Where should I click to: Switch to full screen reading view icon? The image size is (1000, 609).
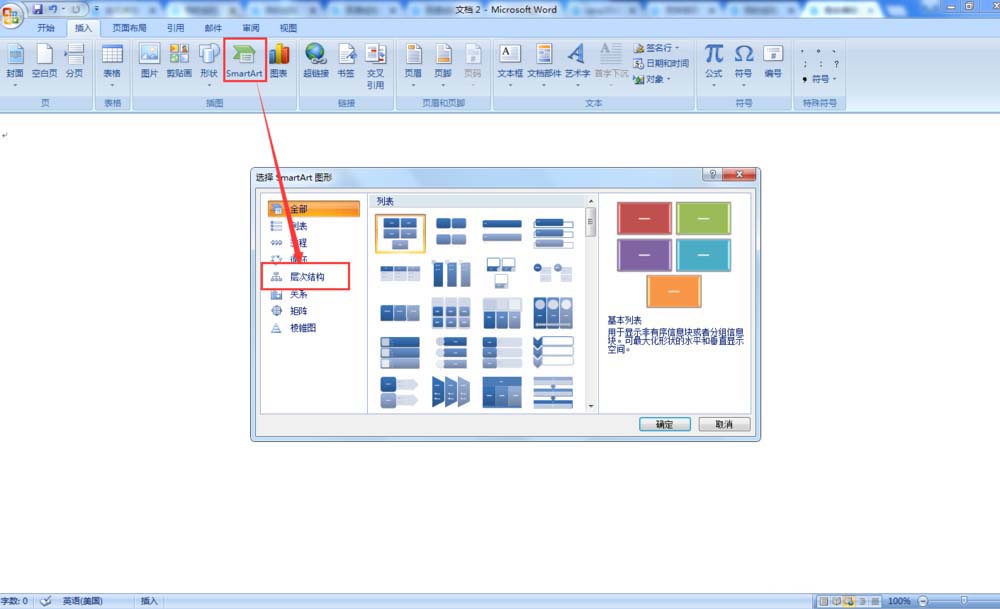(836, 601)
